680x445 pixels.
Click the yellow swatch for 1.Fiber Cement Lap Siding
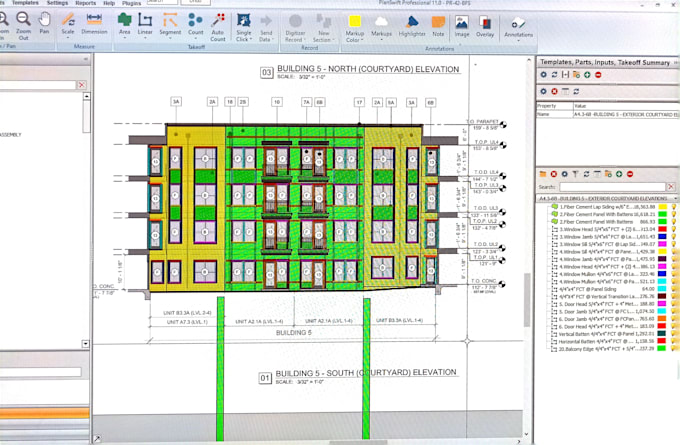pos(662,207)
